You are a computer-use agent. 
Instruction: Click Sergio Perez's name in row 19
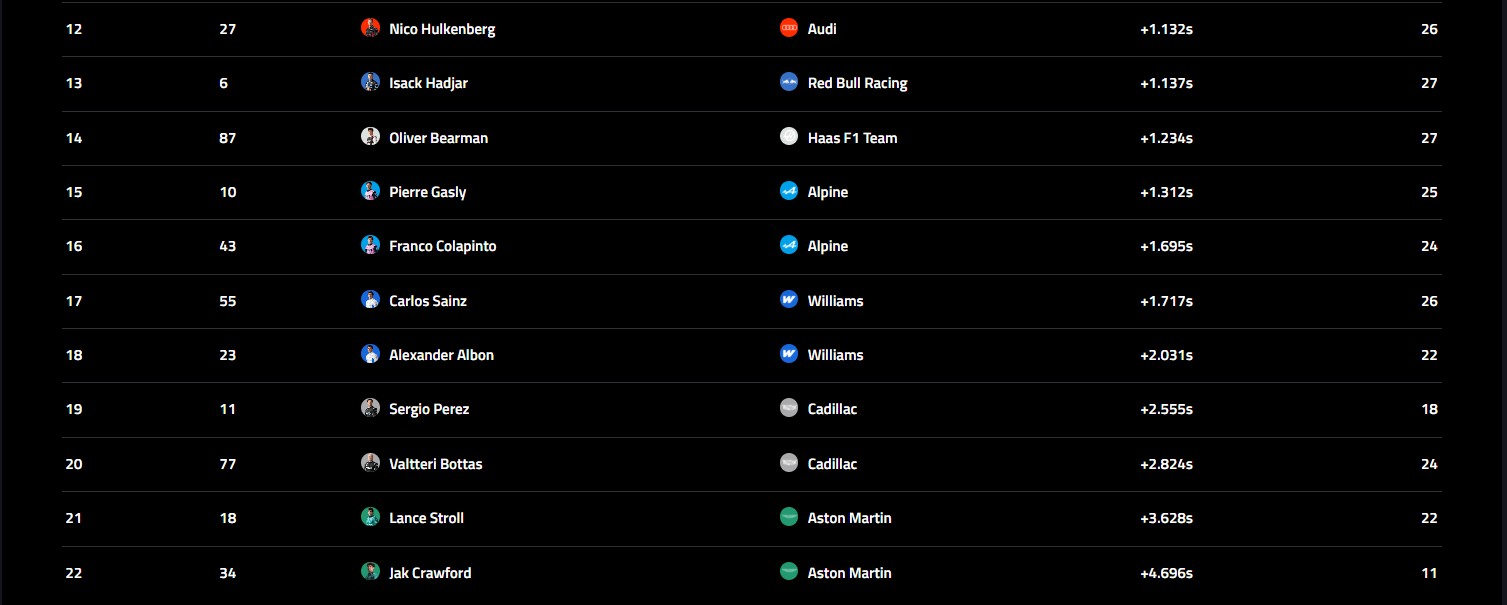click(x=429, y=409)
